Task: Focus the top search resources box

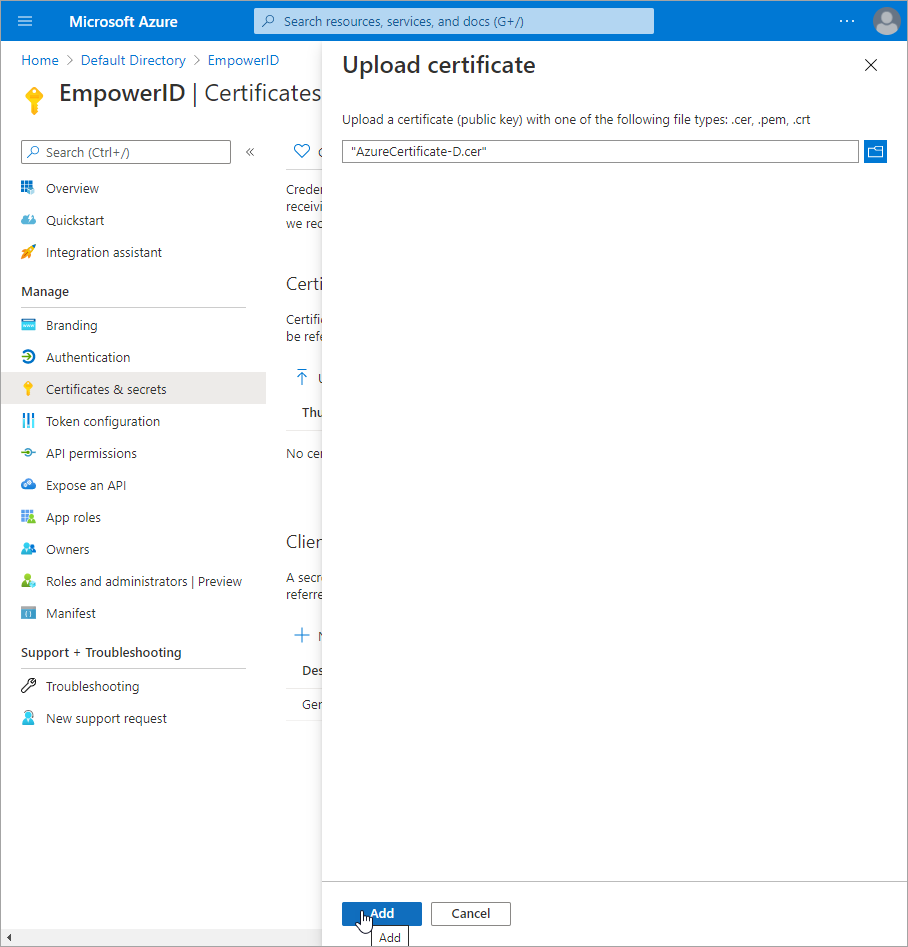Action: tap(454, 21)
